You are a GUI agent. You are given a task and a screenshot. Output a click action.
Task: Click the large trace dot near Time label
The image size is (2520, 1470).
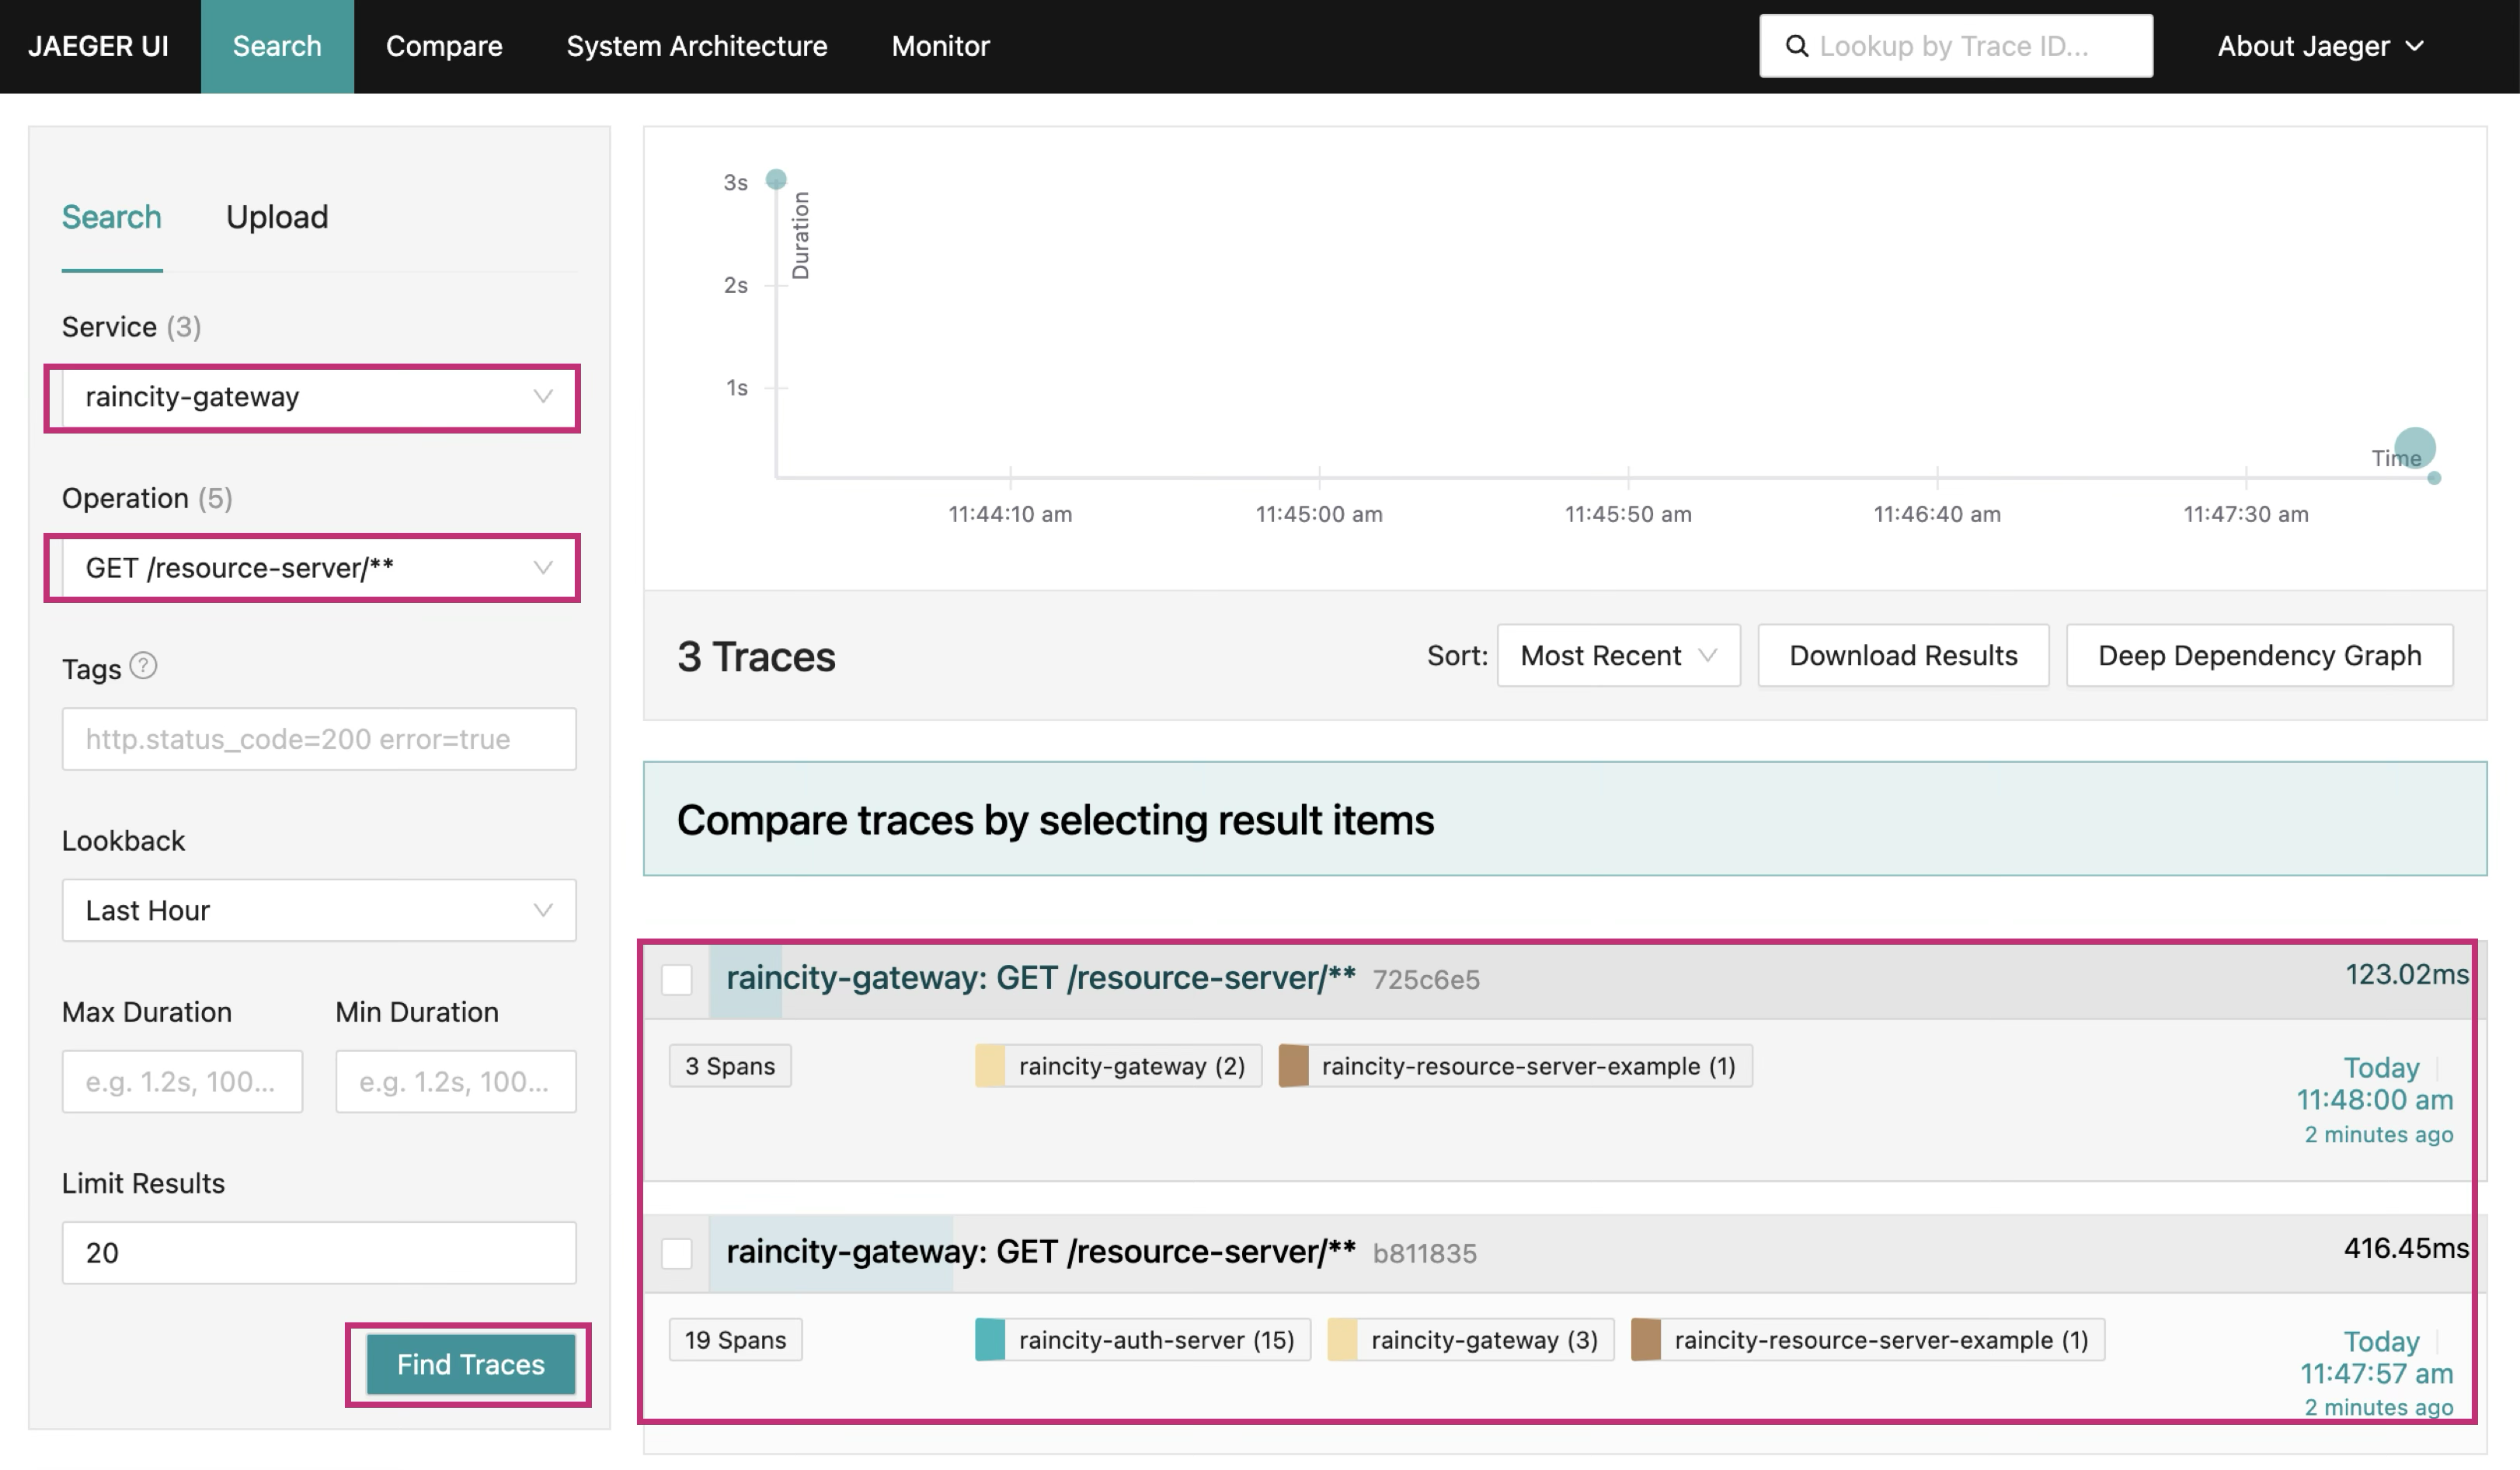pos(2415,448)
